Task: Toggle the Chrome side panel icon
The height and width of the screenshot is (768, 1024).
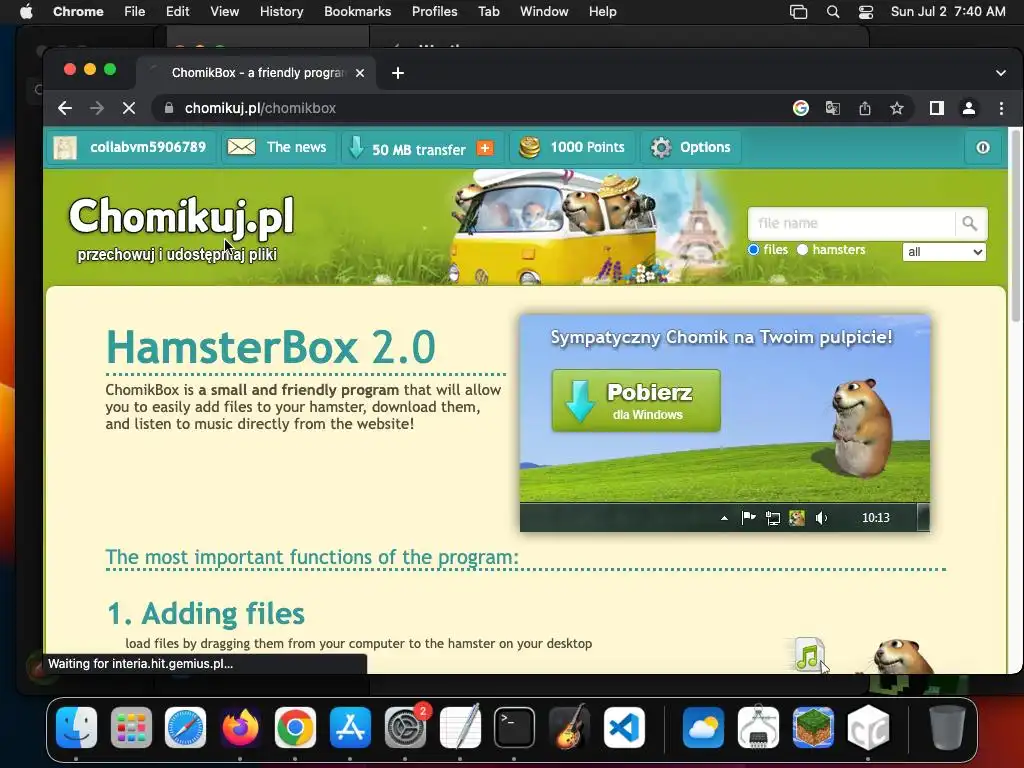Action: [x=936, y=108]
